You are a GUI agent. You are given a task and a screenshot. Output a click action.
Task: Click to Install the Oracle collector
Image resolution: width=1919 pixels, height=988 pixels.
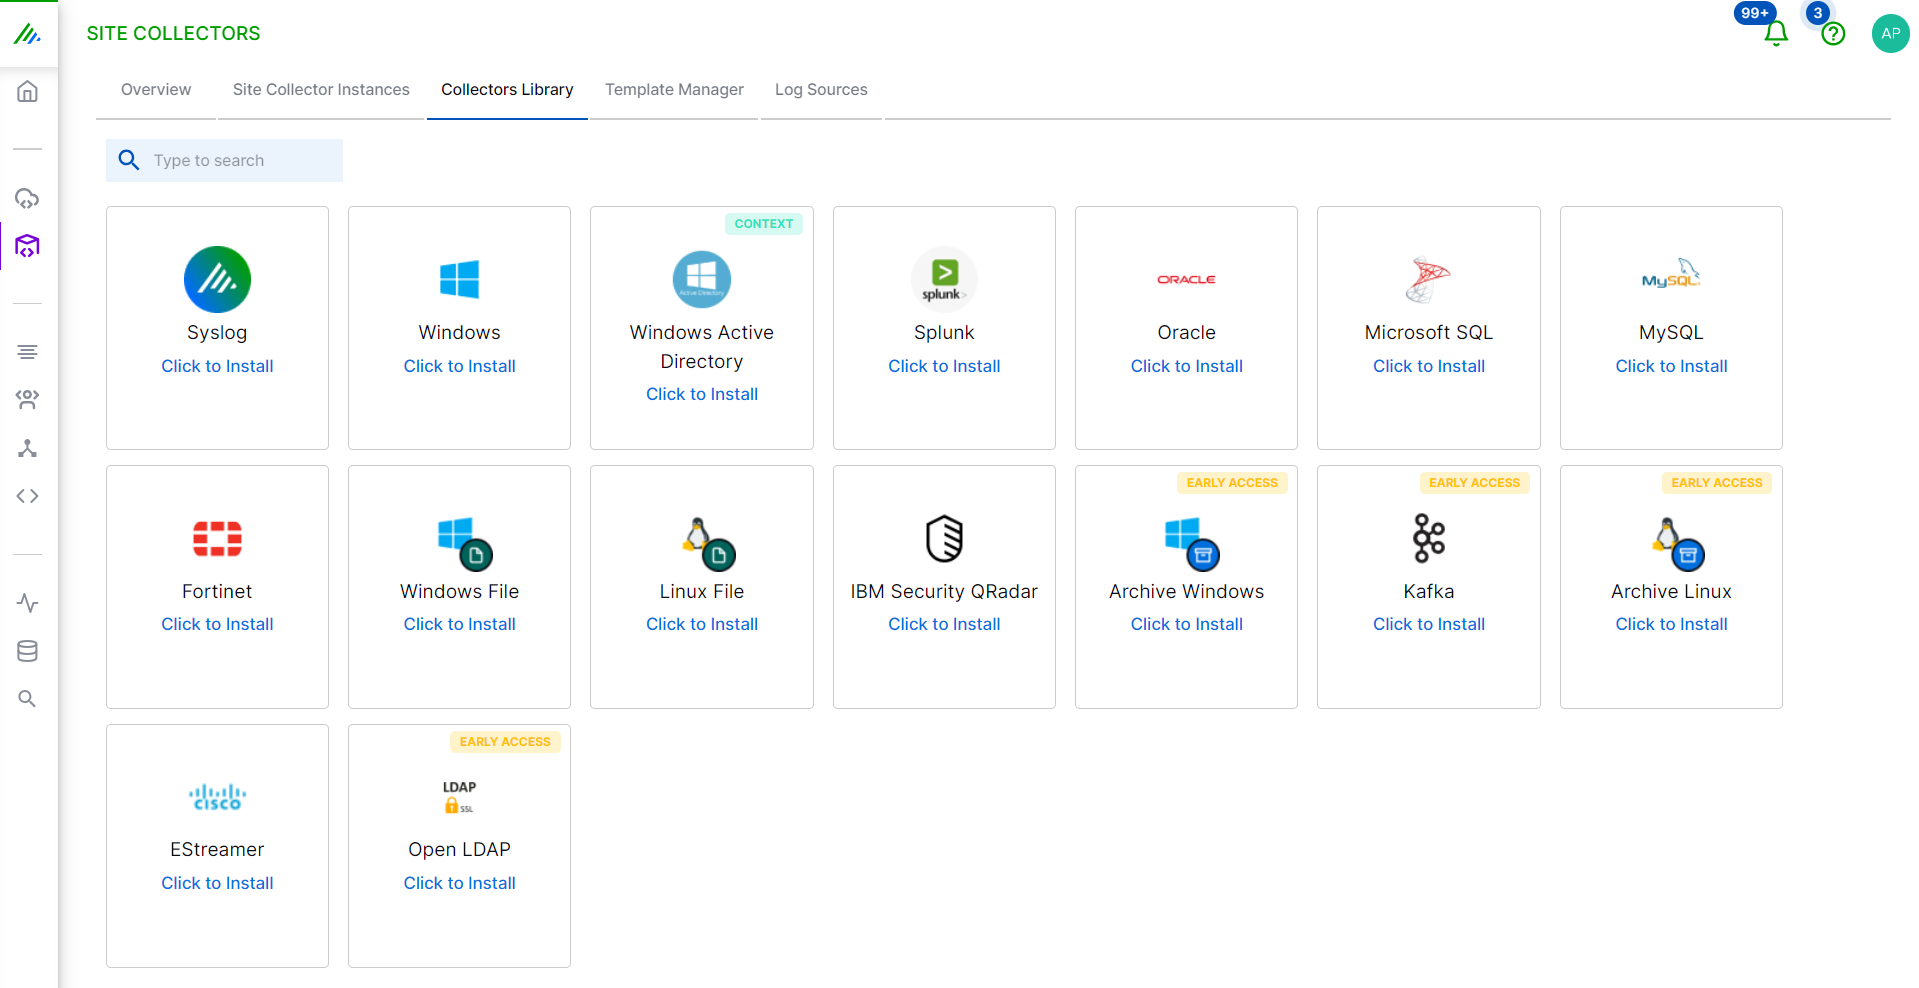(1187, 366)
